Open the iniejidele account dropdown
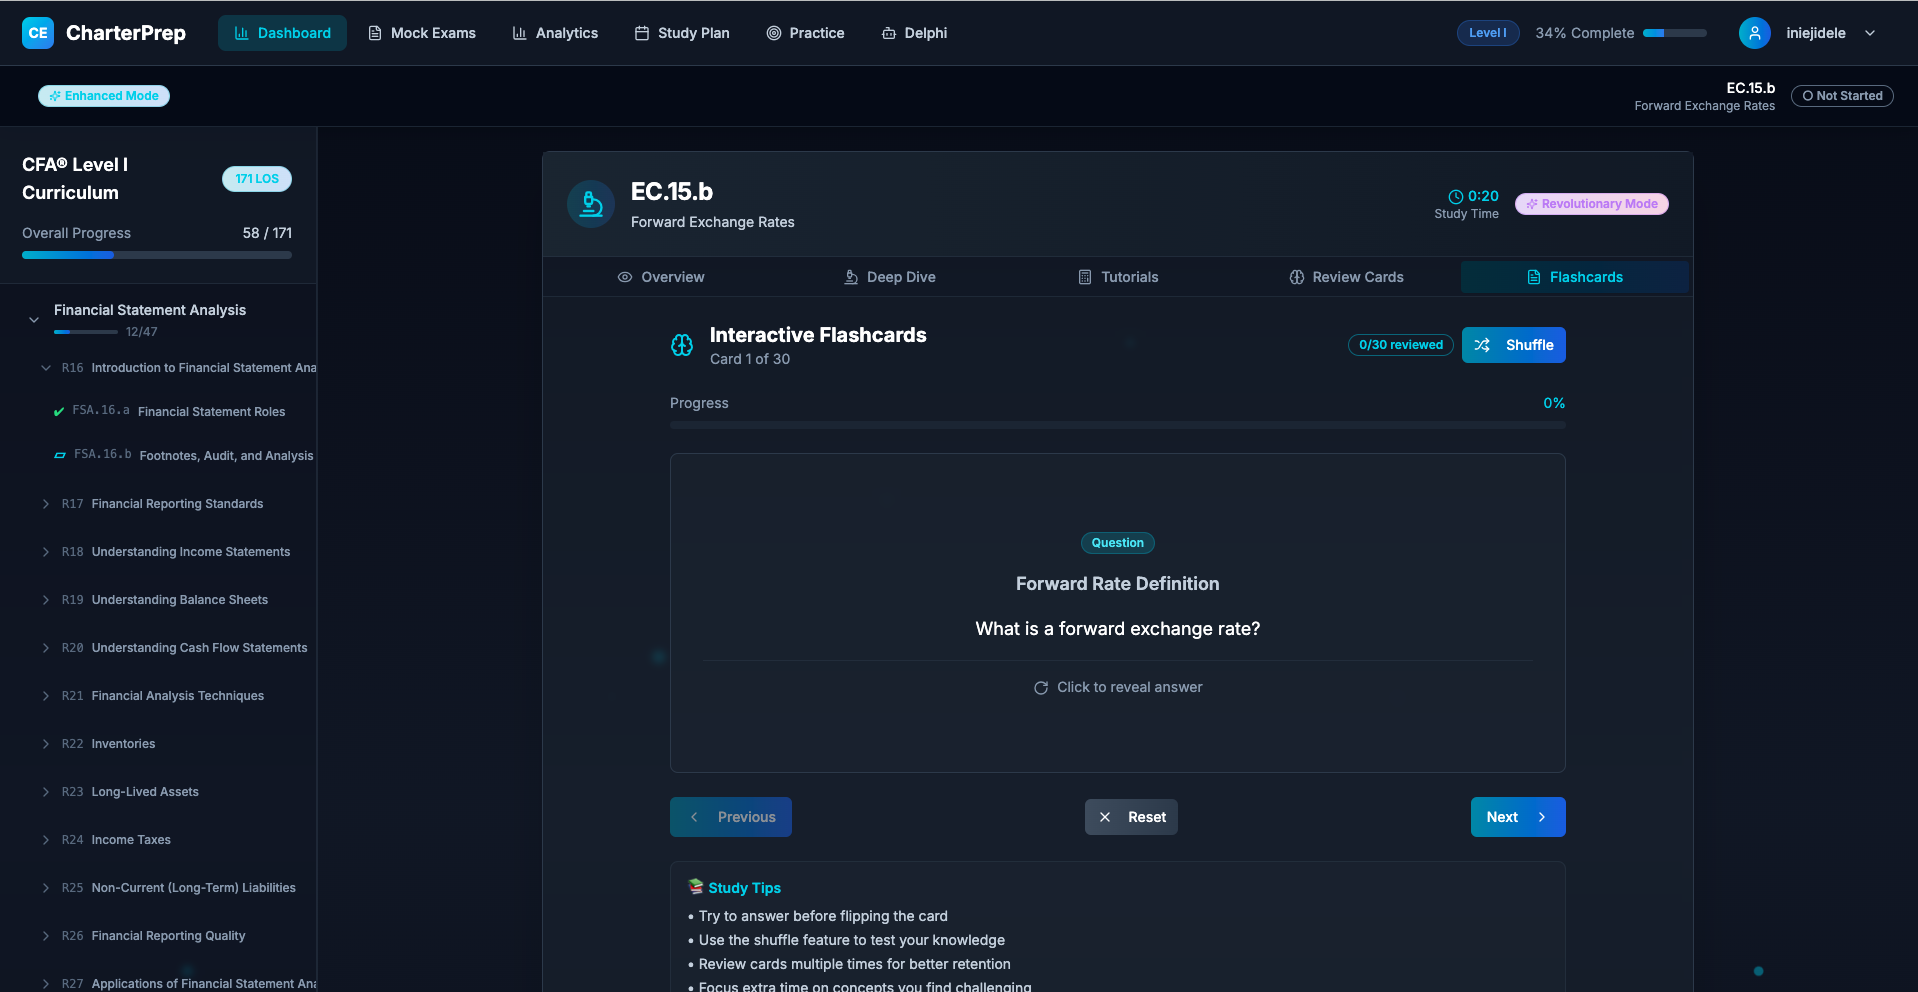1918x992 pixels. pos(1869,33)
